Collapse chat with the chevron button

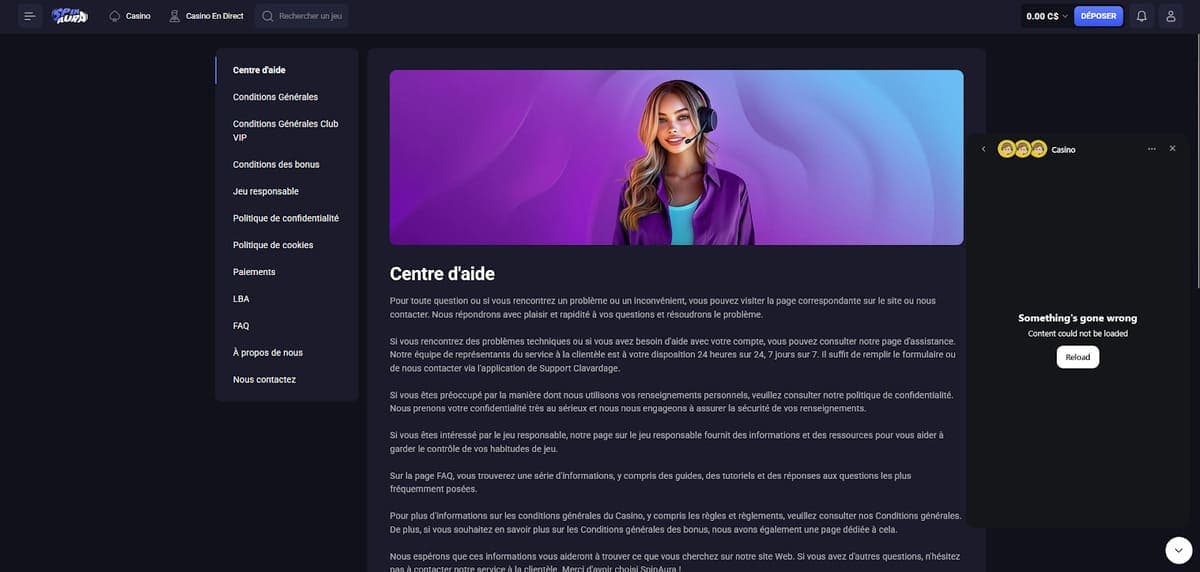coord(1179,549)
